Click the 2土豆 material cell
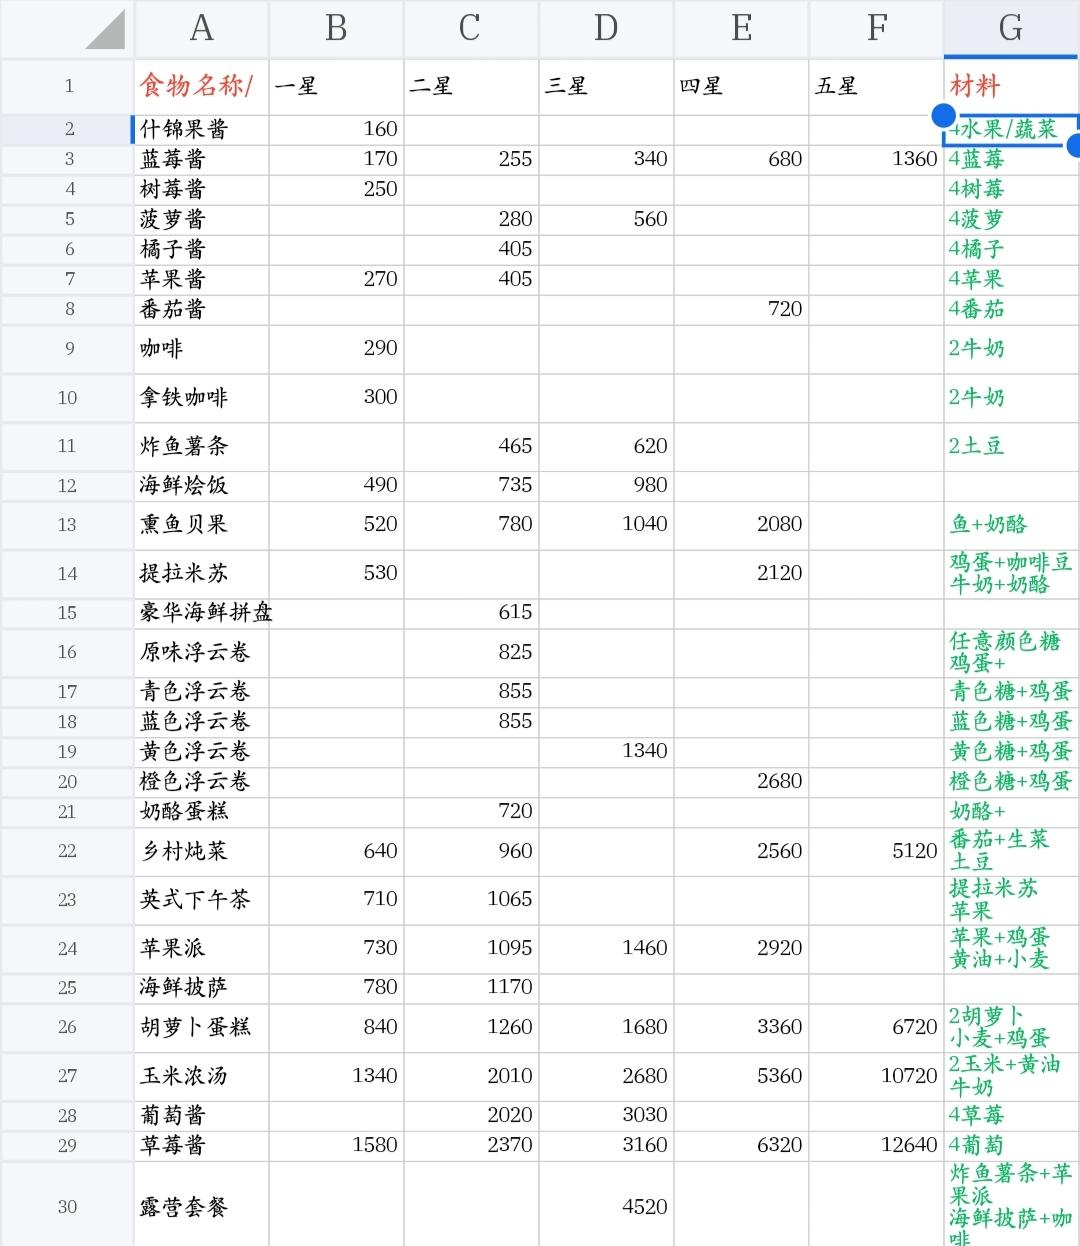Image resolution: width=1080 pixels, height=1246 pixels. click(x=1011, y=447)
